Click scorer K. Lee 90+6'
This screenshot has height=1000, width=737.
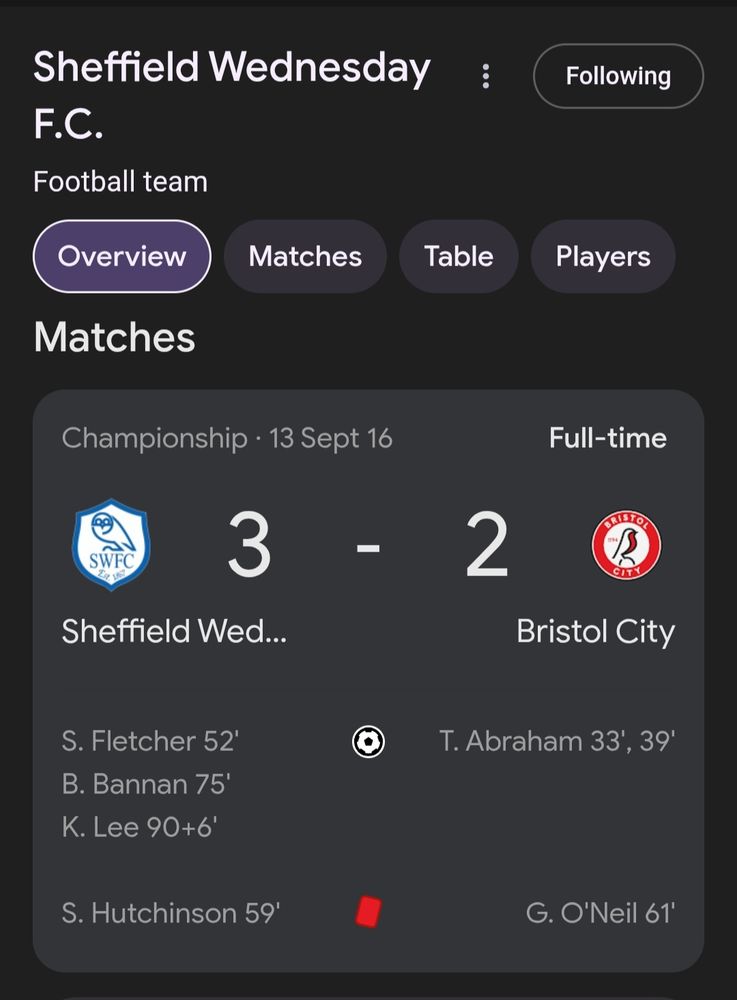(x=140, y=827)
